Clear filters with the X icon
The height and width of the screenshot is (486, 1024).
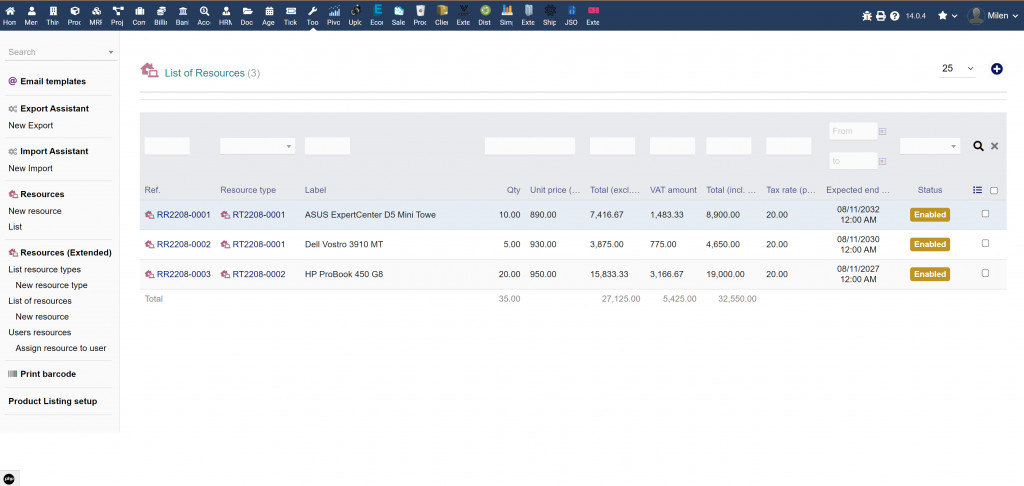click(x=994, y=146)
